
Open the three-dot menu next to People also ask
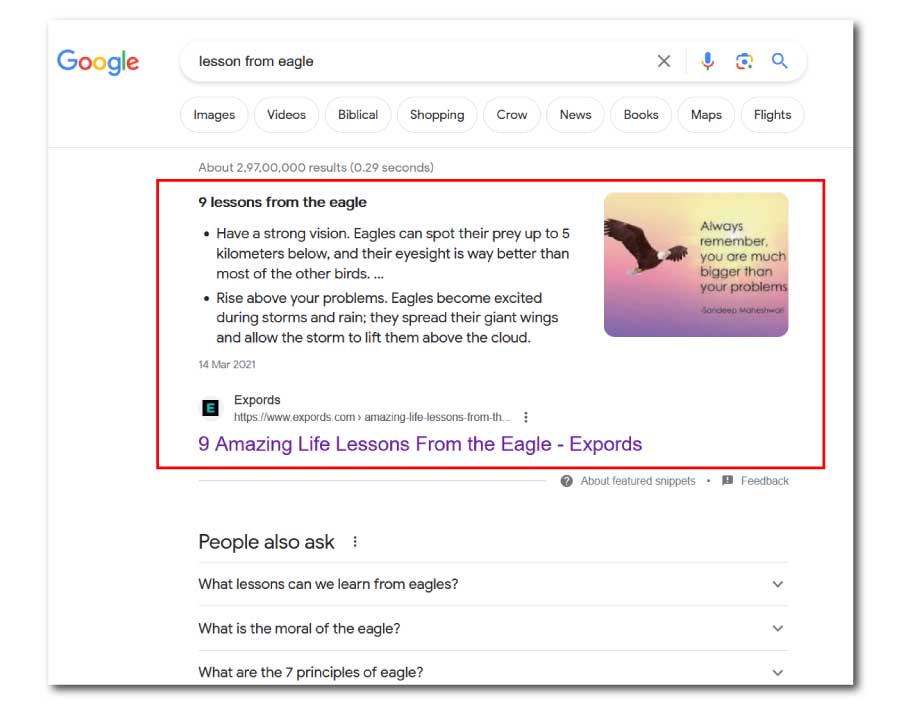coord(355,541)
